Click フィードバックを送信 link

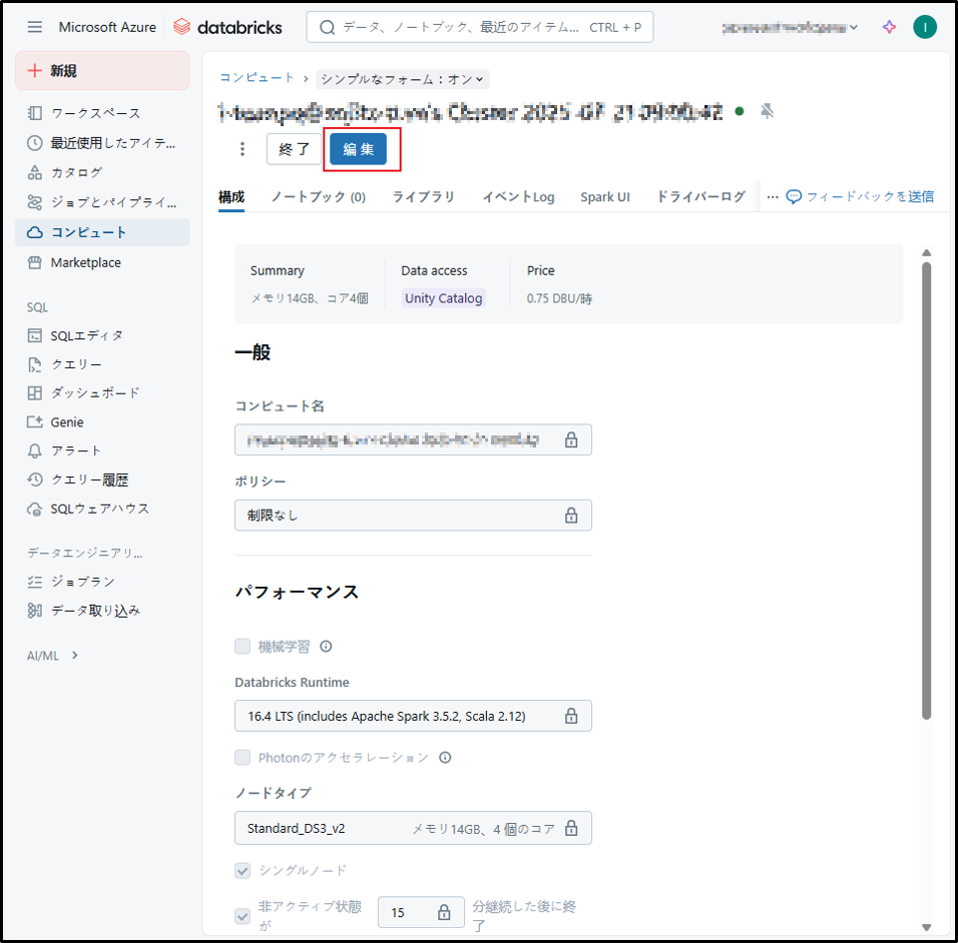(x=860, y=197)
